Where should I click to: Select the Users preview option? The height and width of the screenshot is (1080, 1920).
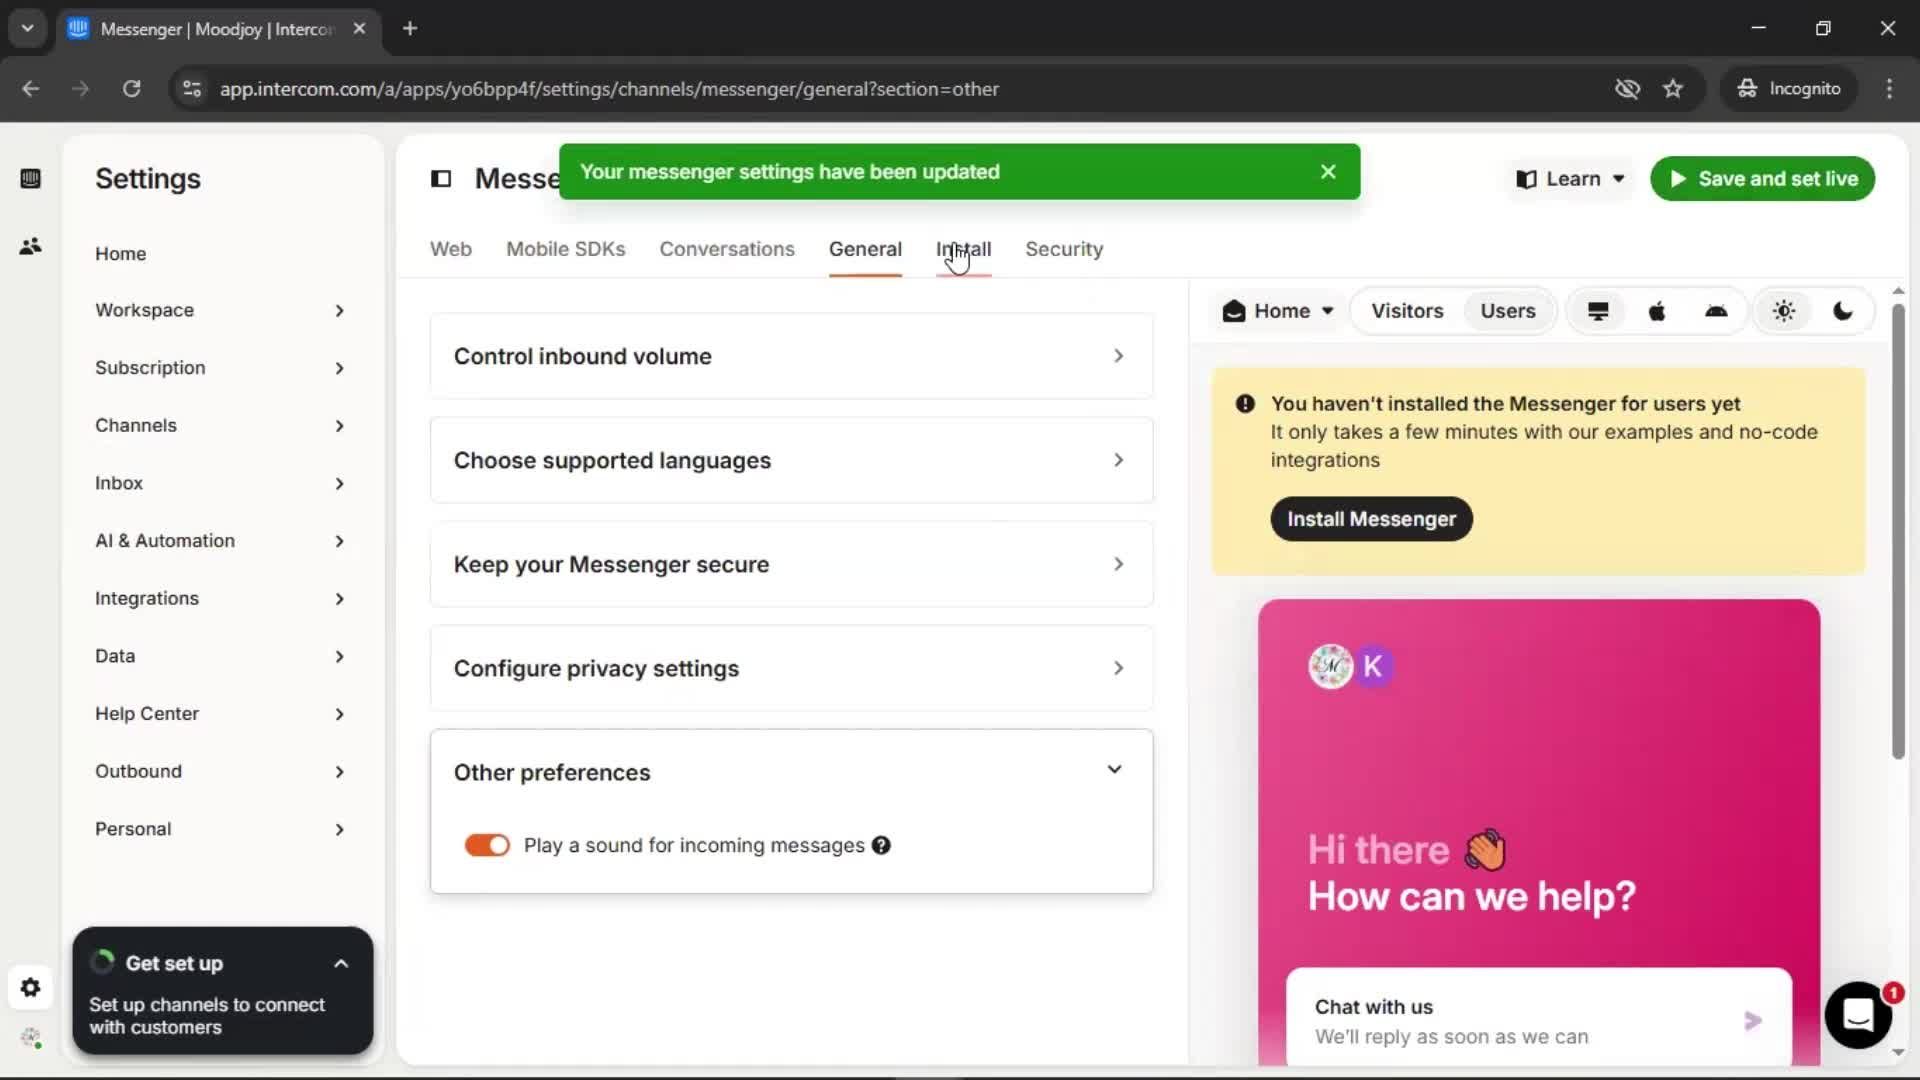(1508, 311)
